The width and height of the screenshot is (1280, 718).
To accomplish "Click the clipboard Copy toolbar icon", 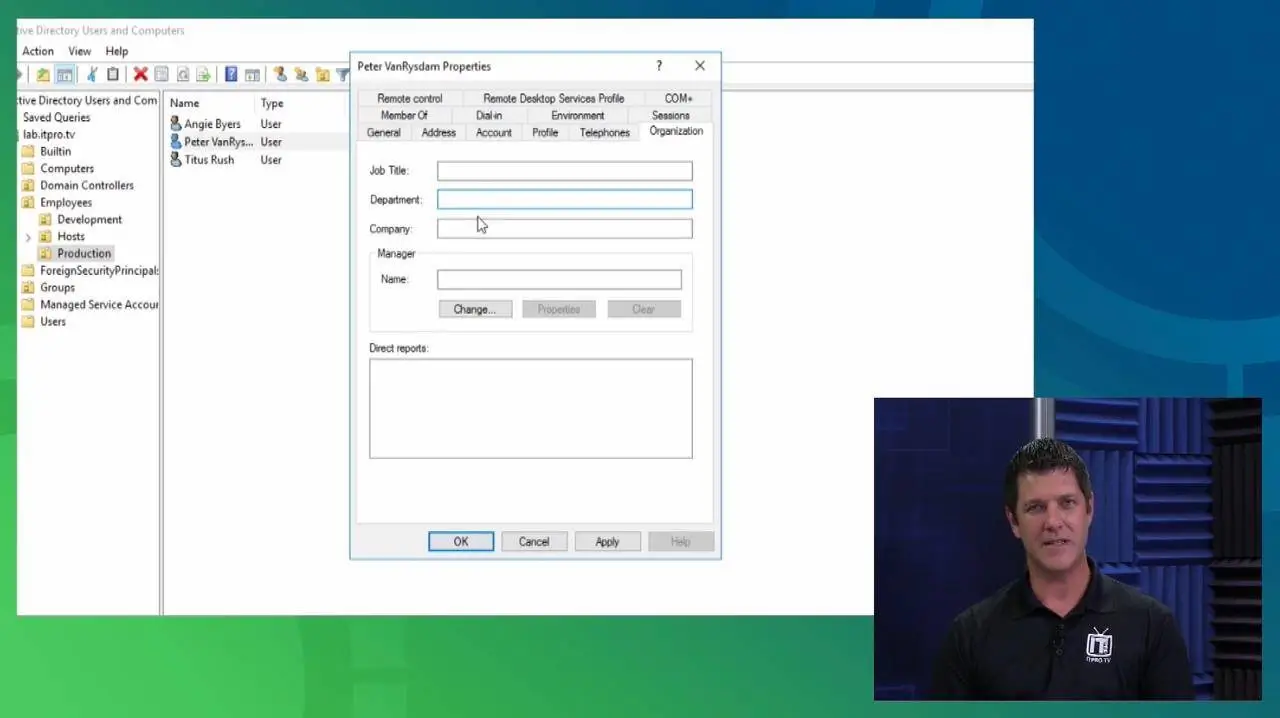I will click(112, 75).
